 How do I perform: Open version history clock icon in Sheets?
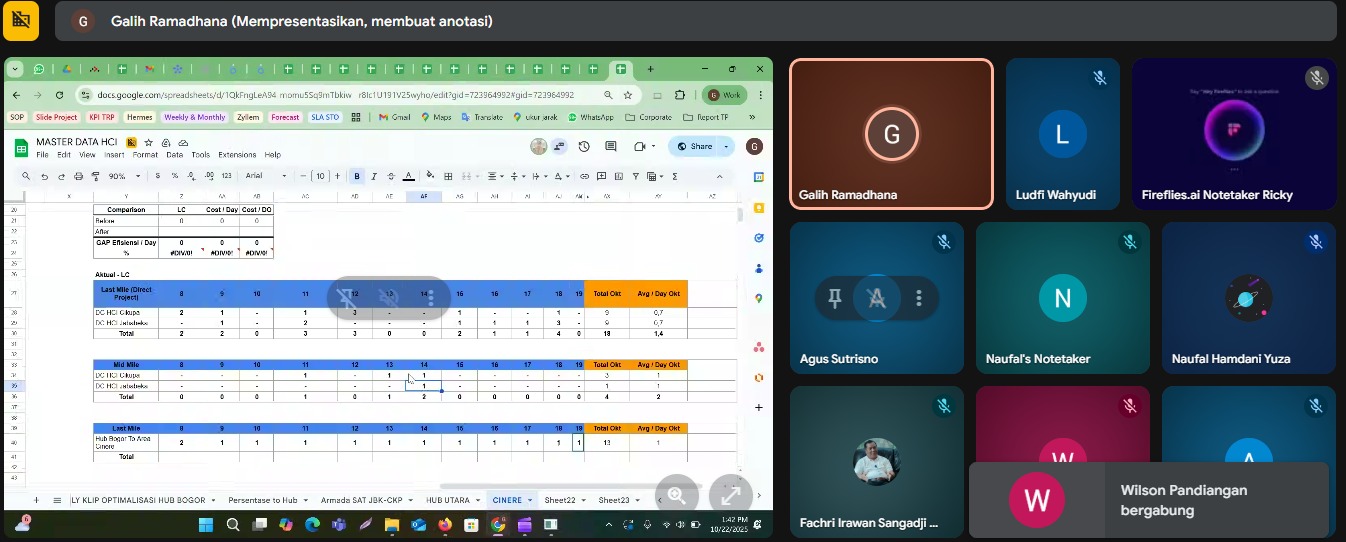point(584,147)
